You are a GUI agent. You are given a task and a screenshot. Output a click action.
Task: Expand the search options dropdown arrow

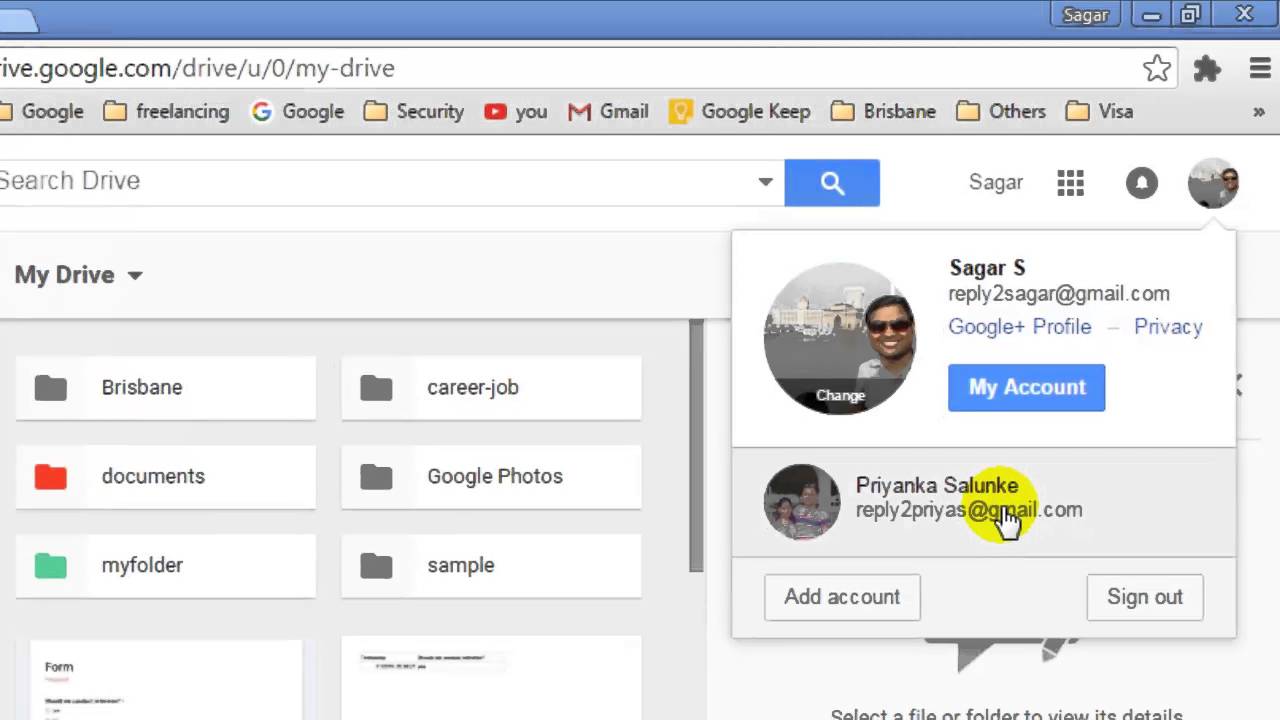765,182
